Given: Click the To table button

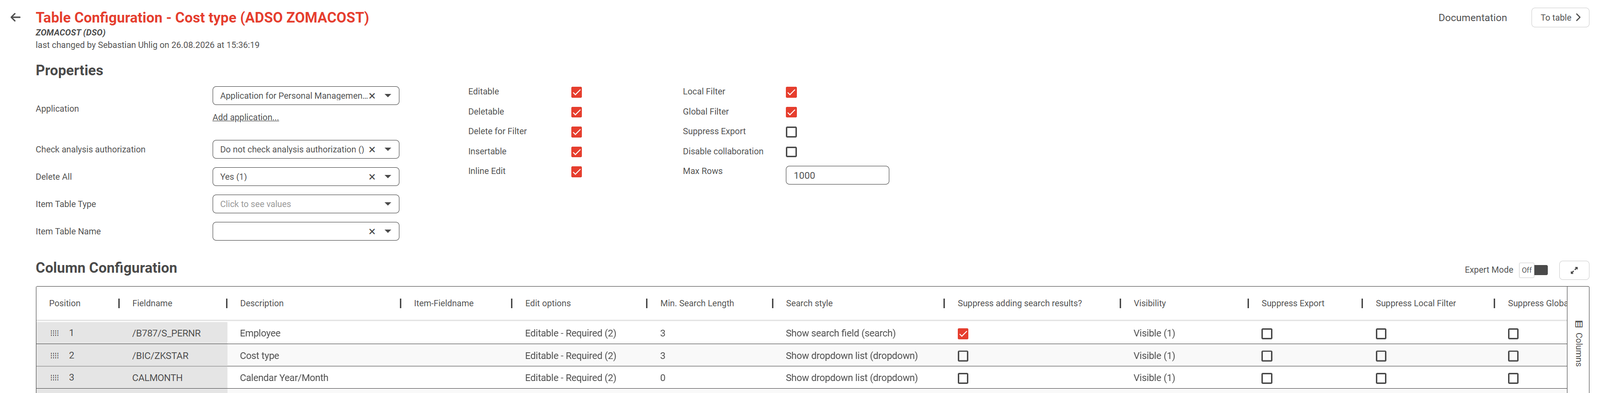Looking at the screenshot, I should (x=1560, y=17).
